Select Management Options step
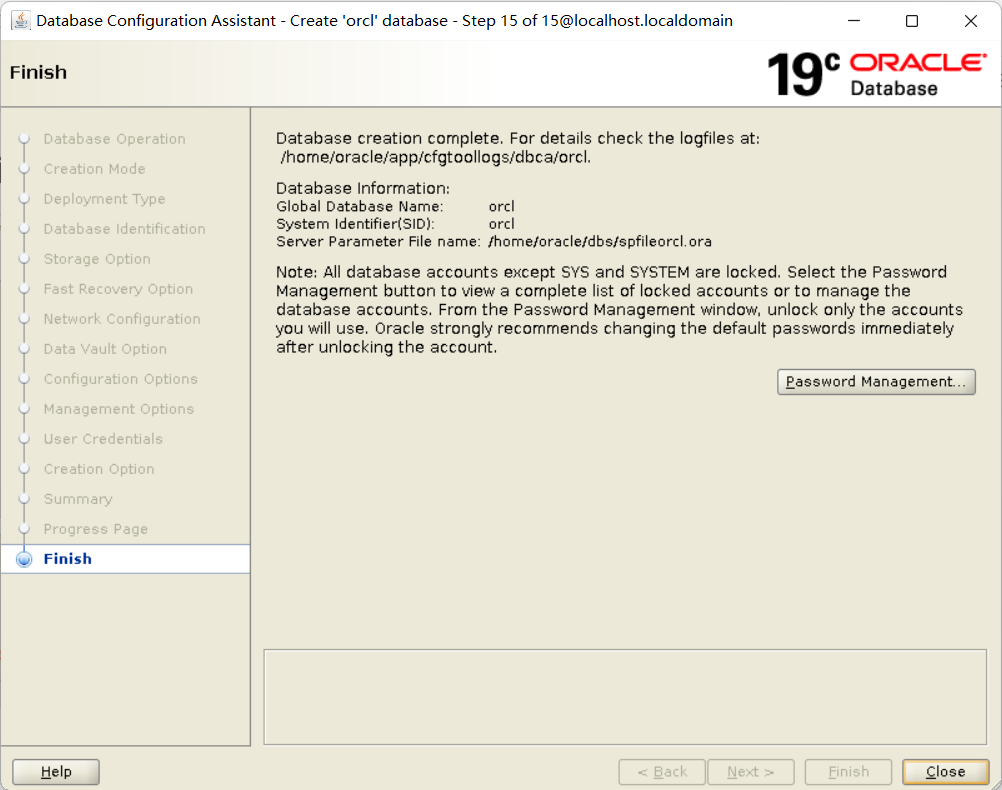Screen dimensions: 1002x790 click(x=119, y=409)
